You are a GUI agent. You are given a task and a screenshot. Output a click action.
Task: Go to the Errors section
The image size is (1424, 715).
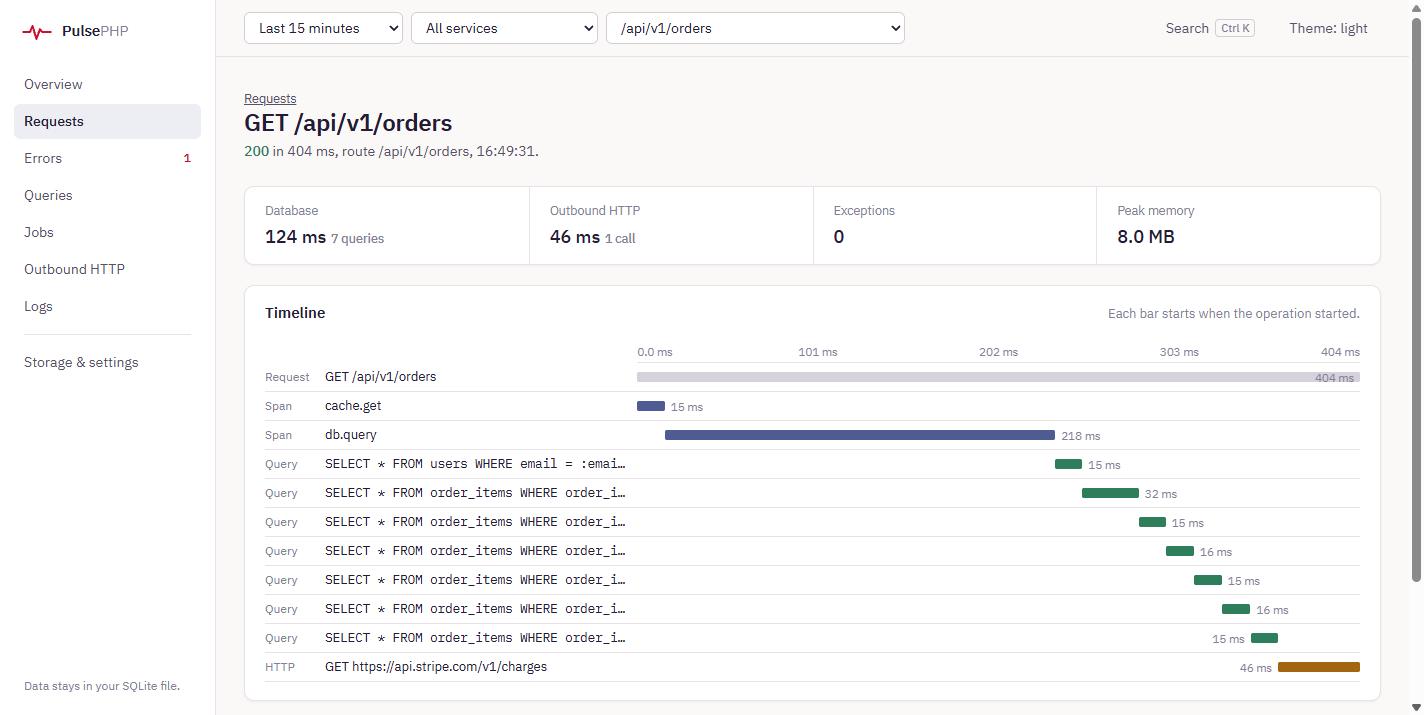(107, 158)
